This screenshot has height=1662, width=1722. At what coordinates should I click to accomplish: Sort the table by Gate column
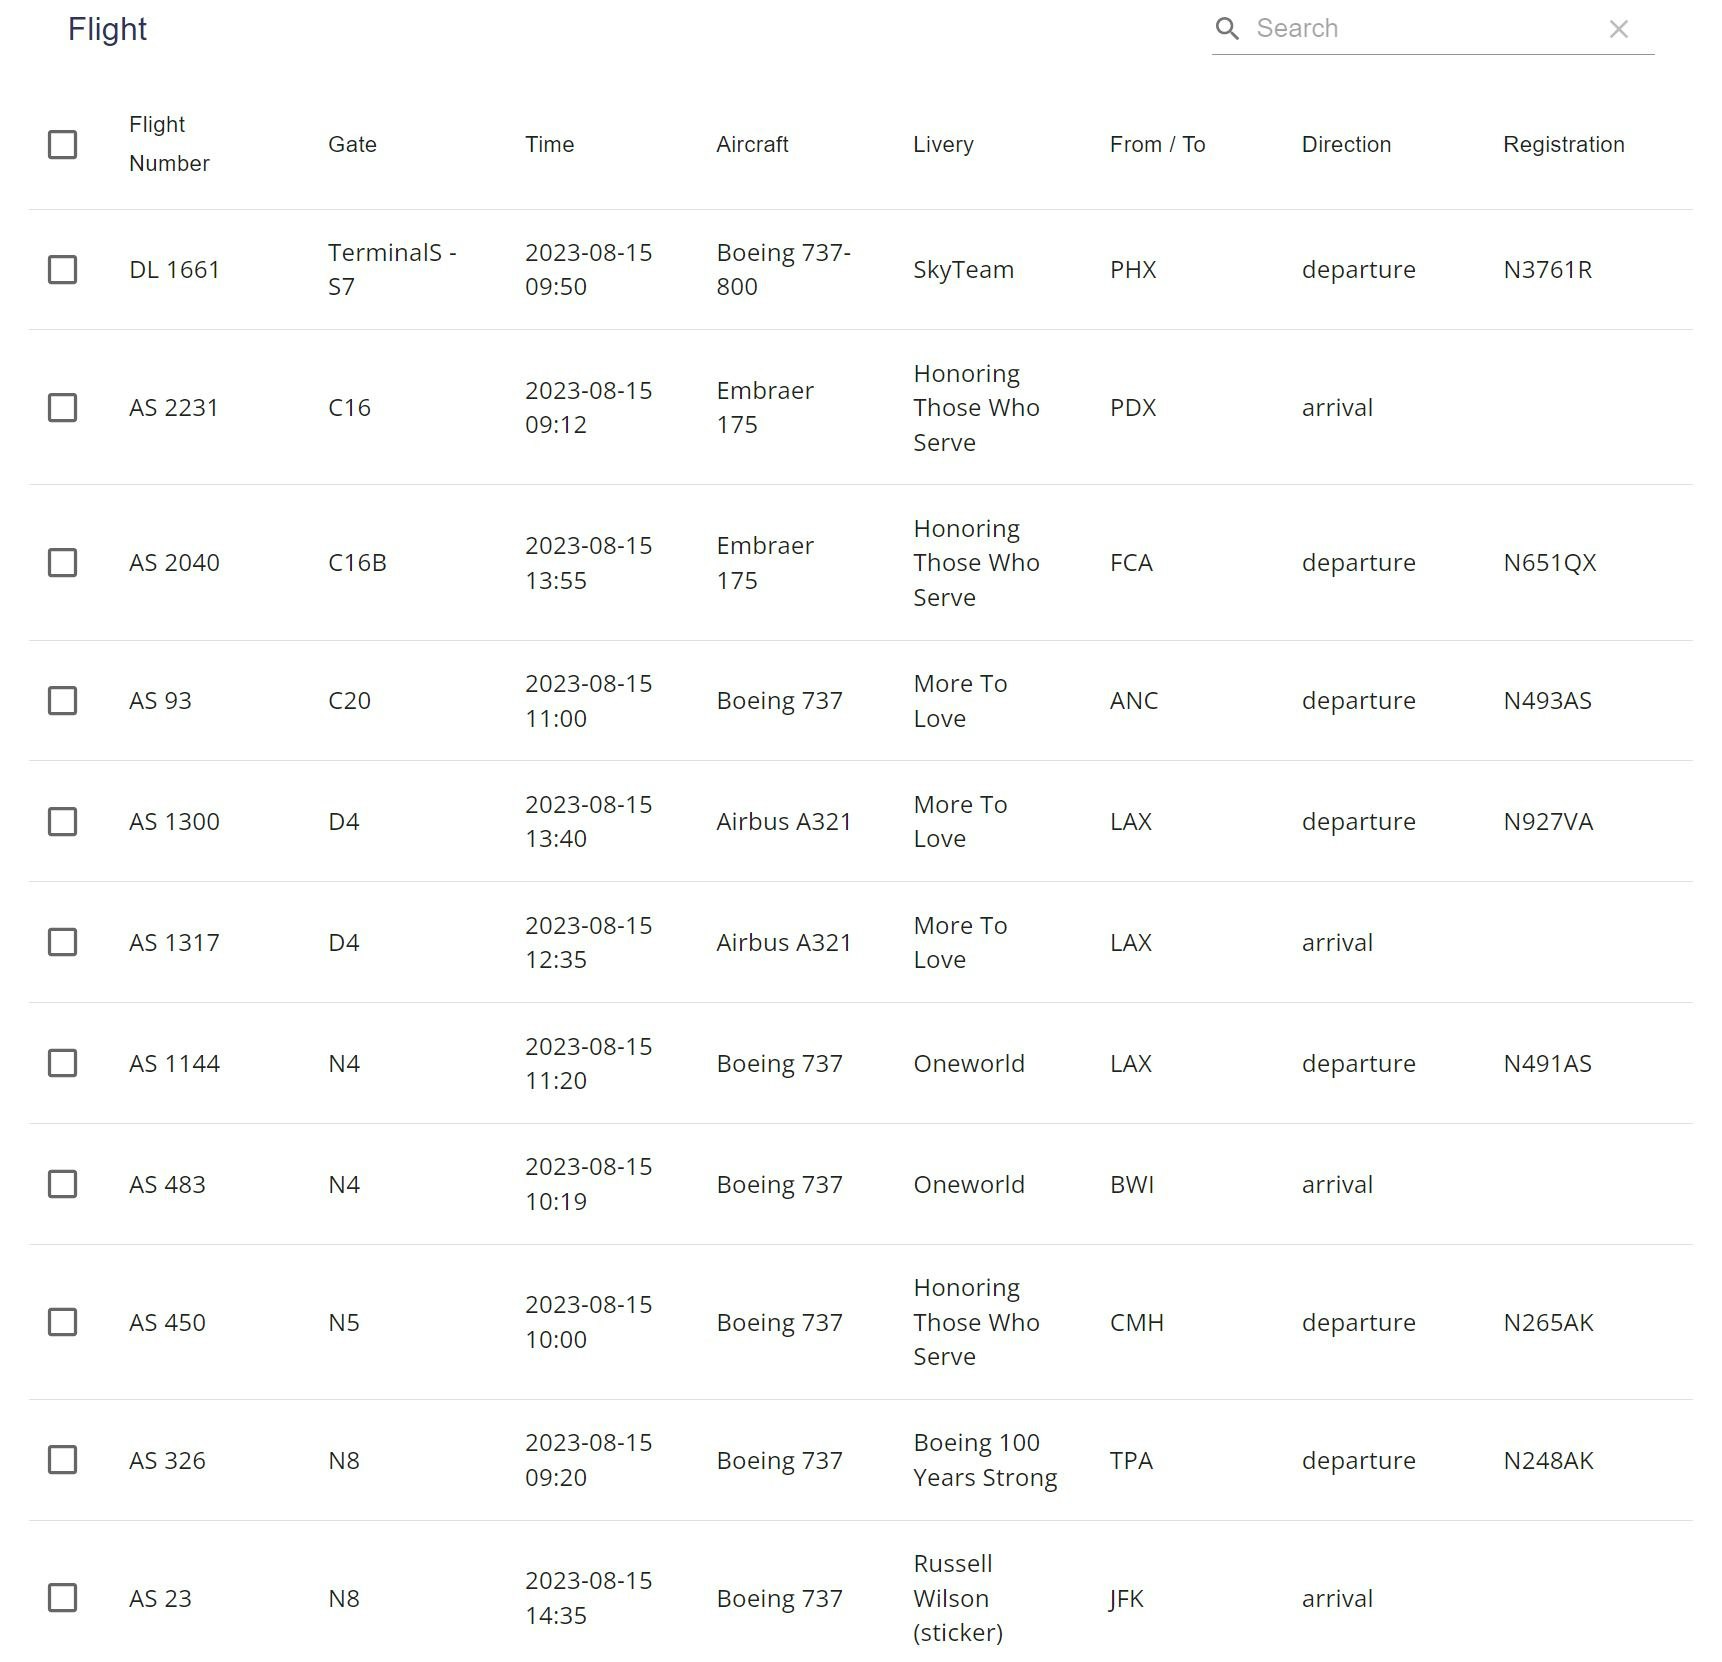(x=352, y=145)
